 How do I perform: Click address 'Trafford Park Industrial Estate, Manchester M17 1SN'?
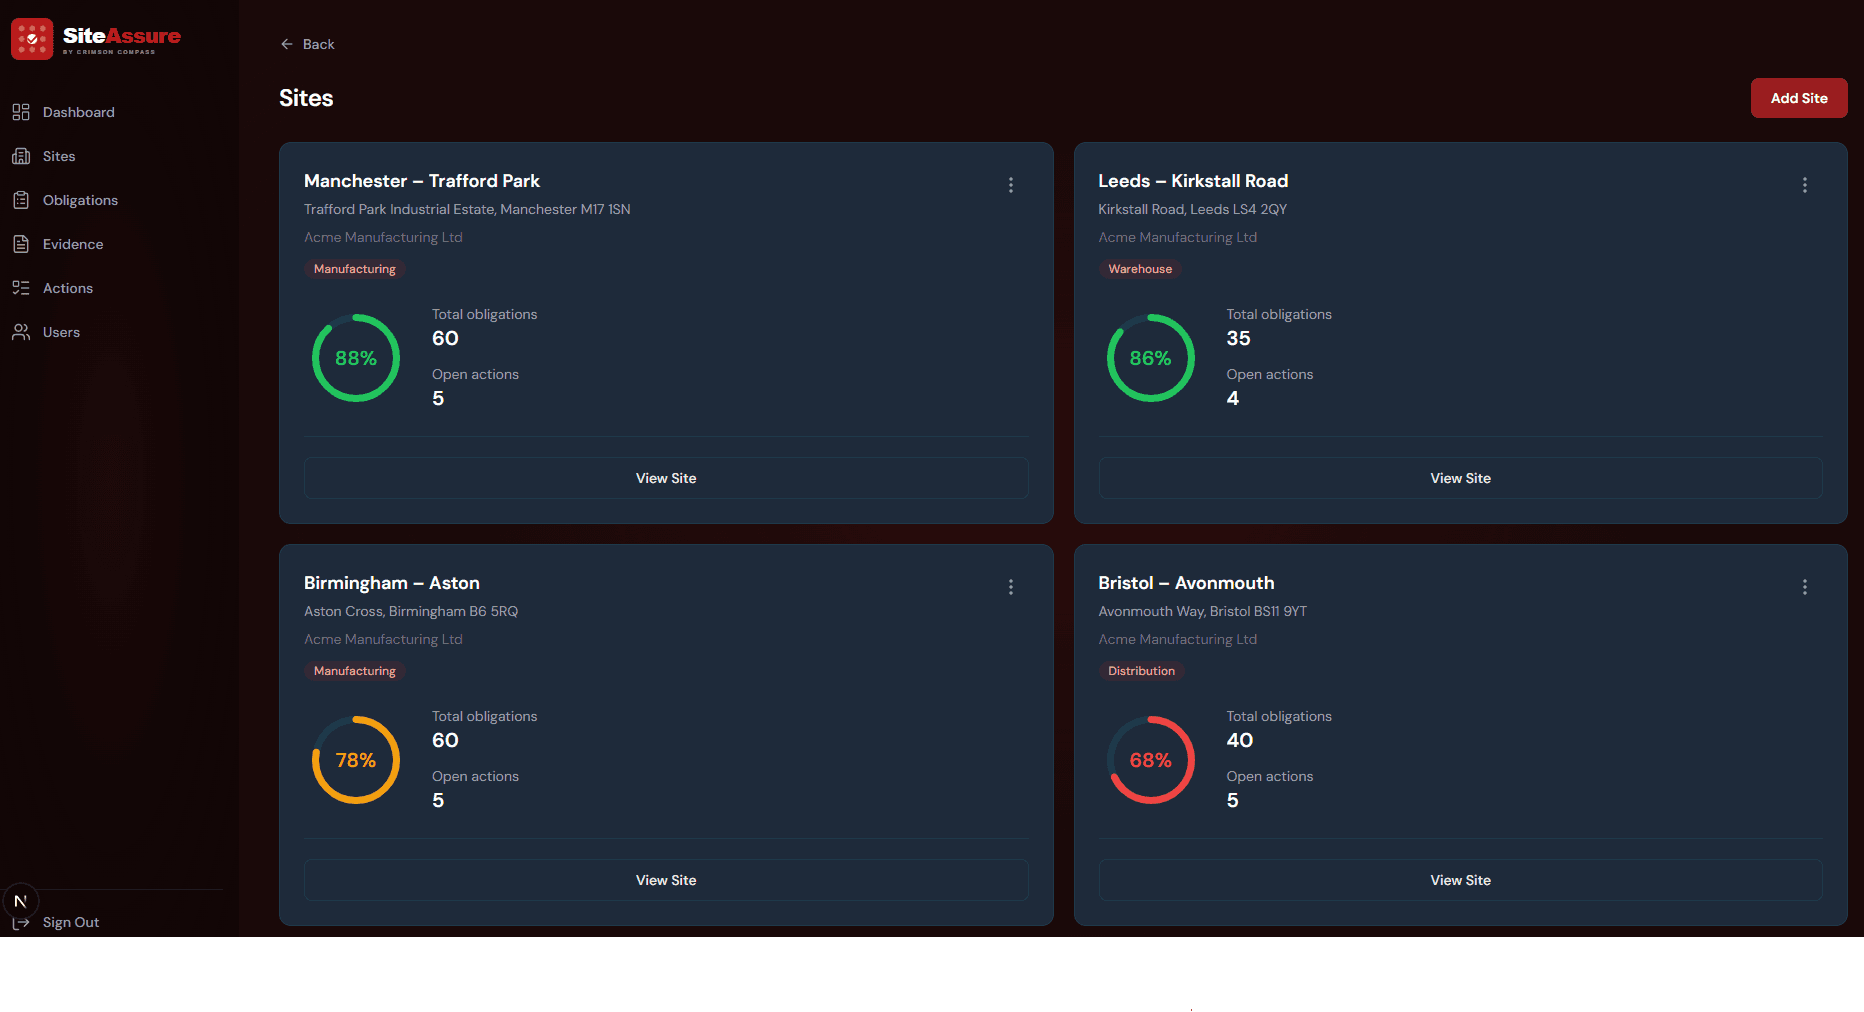point(467,209)
